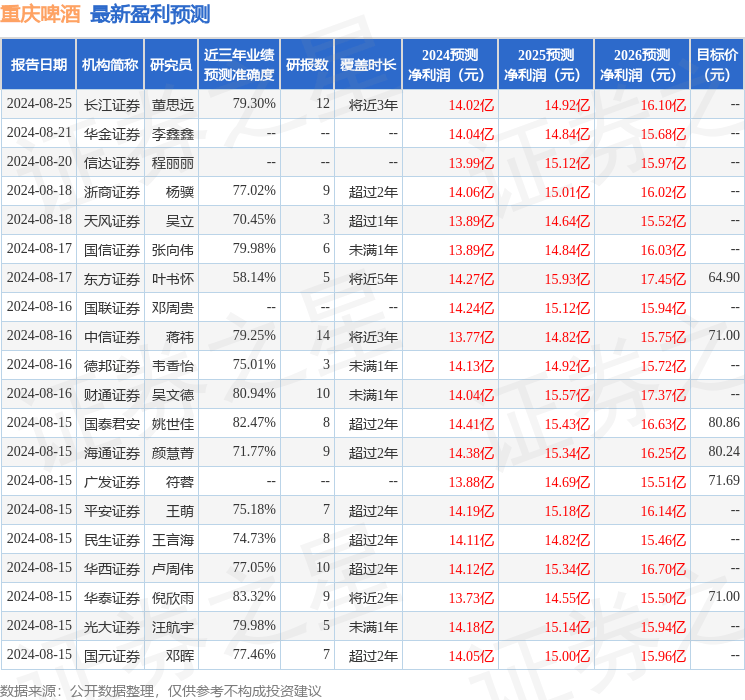This screenshot has height=700, width=745.
Task: Click 2025 profit forecast 15.93亿
Action: coord(567,279)
